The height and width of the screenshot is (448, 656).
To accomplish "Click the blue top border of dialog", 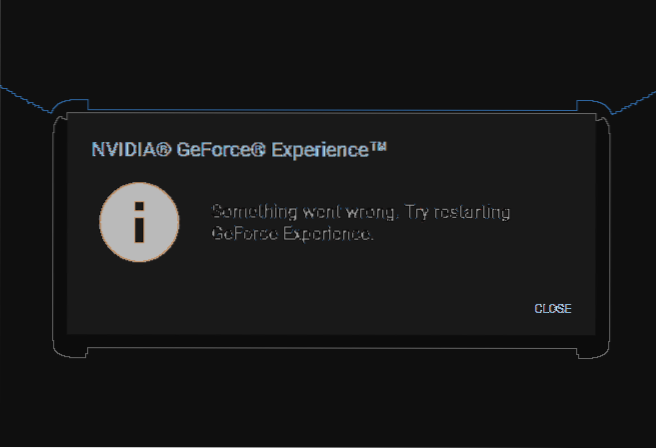I will [x=331, y=110].
